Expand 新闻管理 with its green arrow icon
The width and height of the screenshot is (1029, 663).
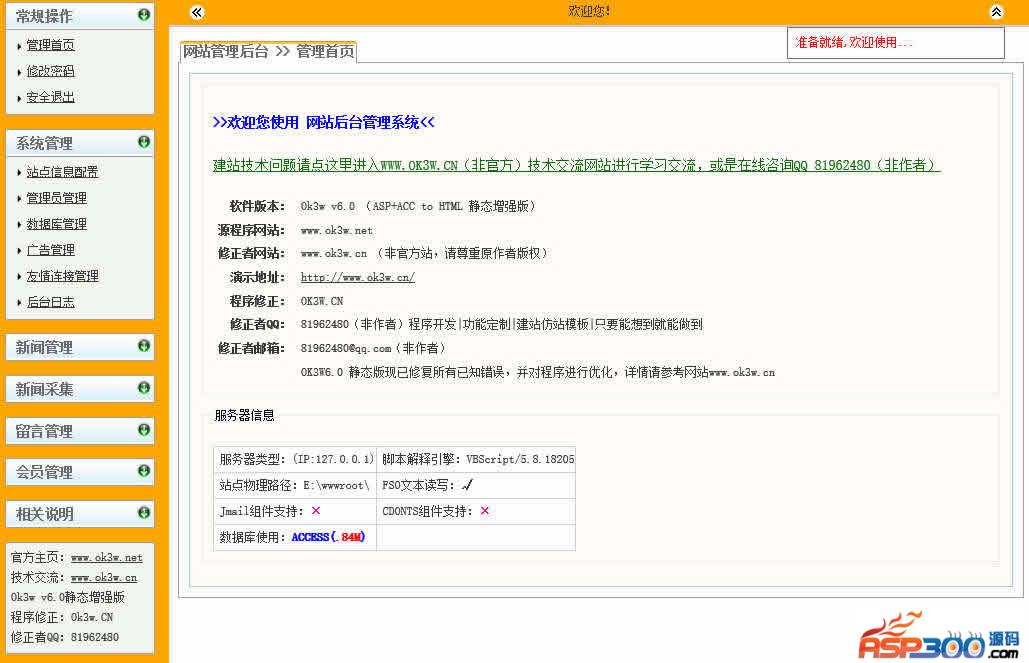click(x=144, y=346)
